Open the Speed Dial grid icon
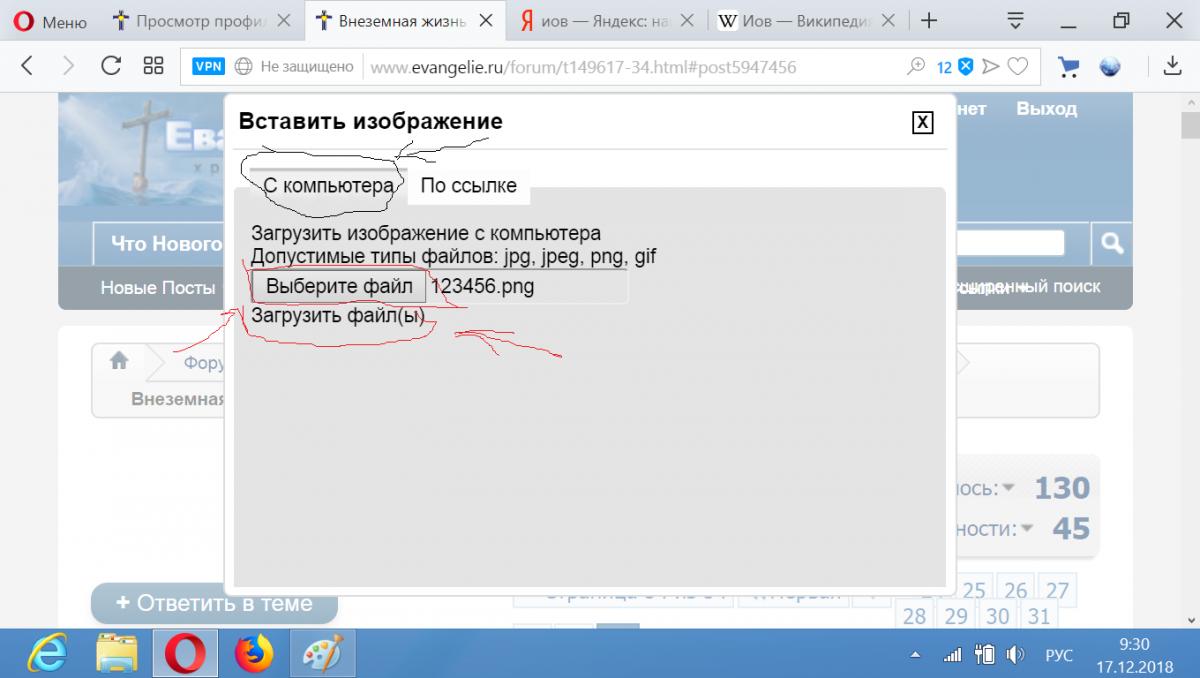1200x678 pixels. [153, 66]
